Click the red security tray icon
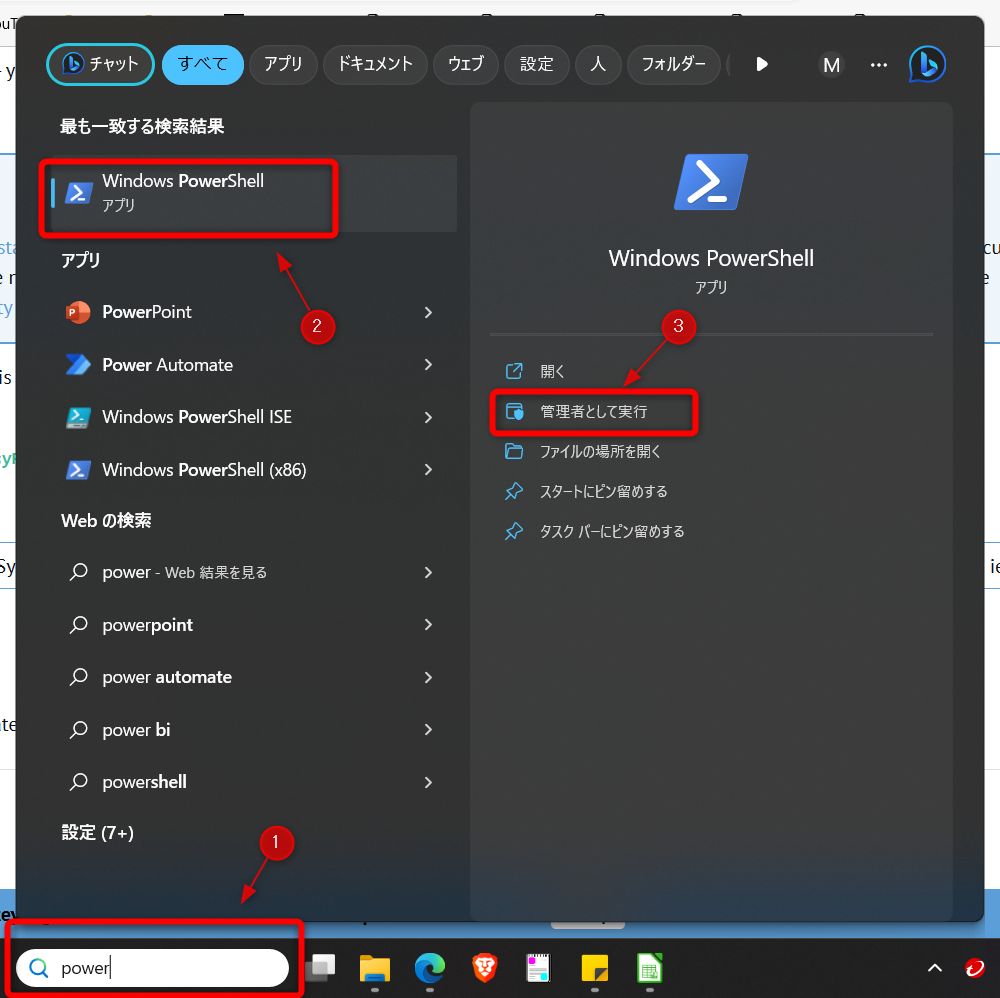The image size is (1000, 998). pos(974,967)
